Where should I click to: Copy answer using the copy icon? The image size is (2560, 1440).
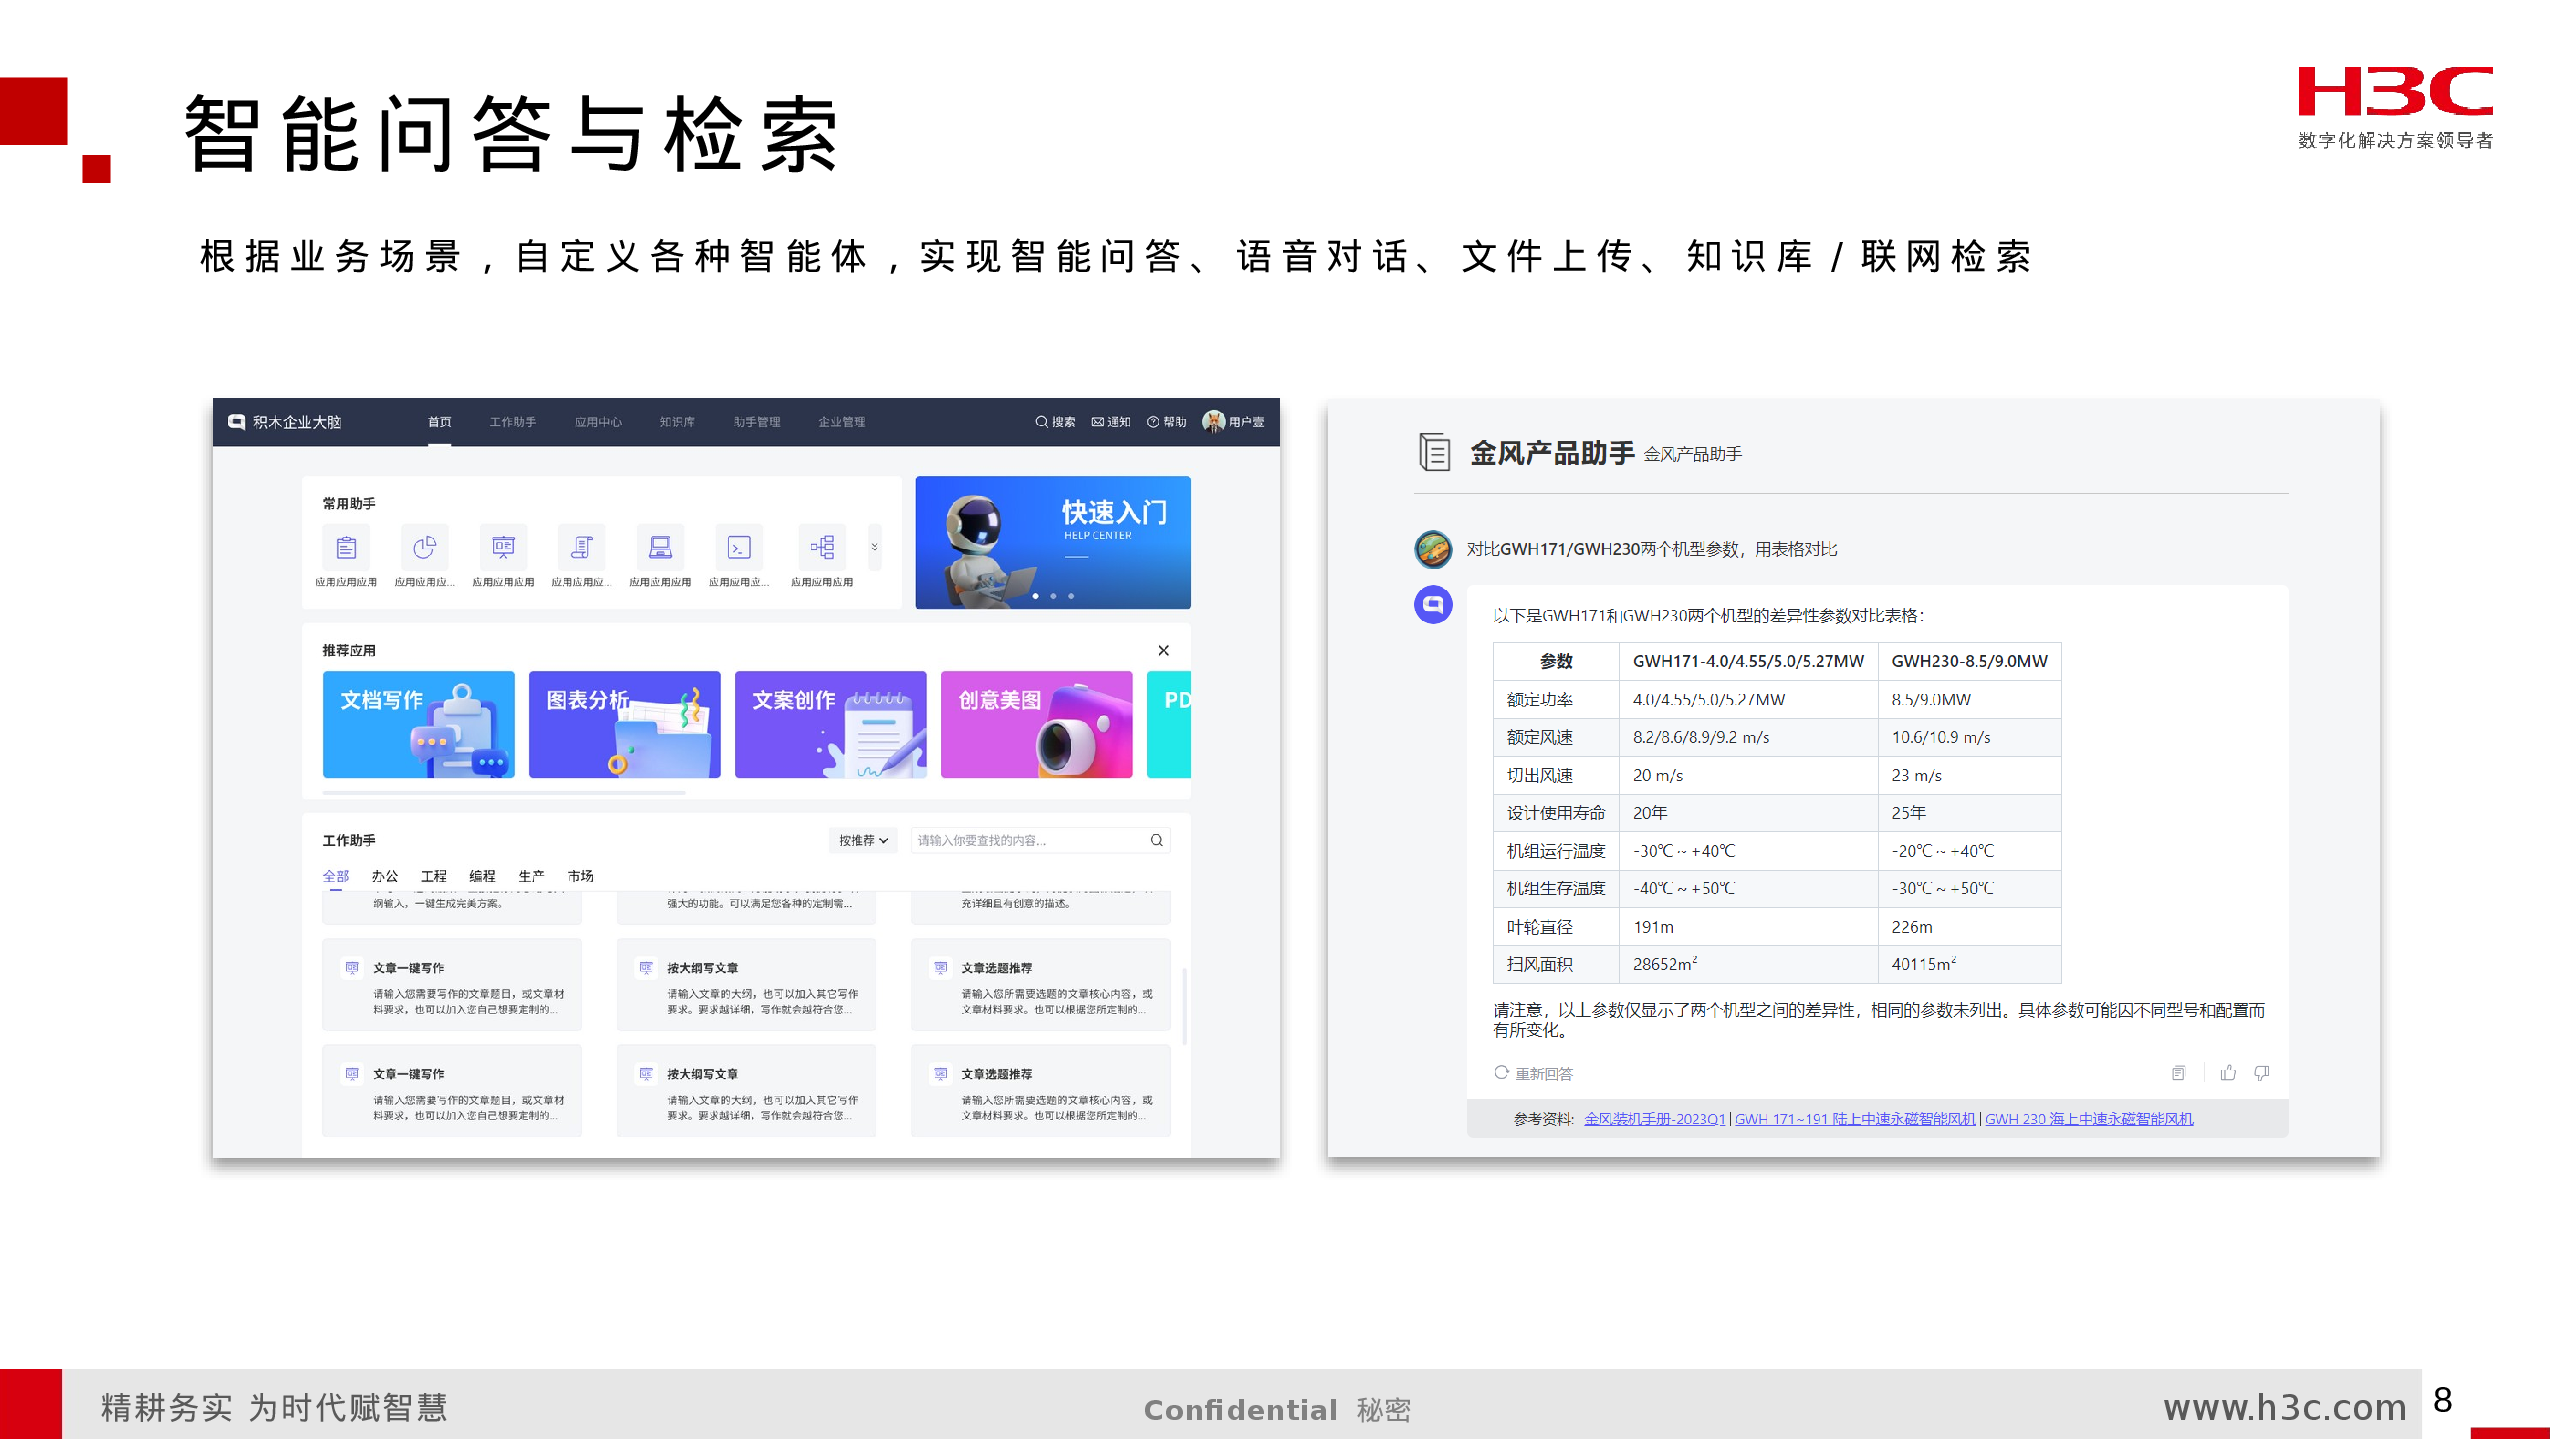(x=2178, y=1073)
